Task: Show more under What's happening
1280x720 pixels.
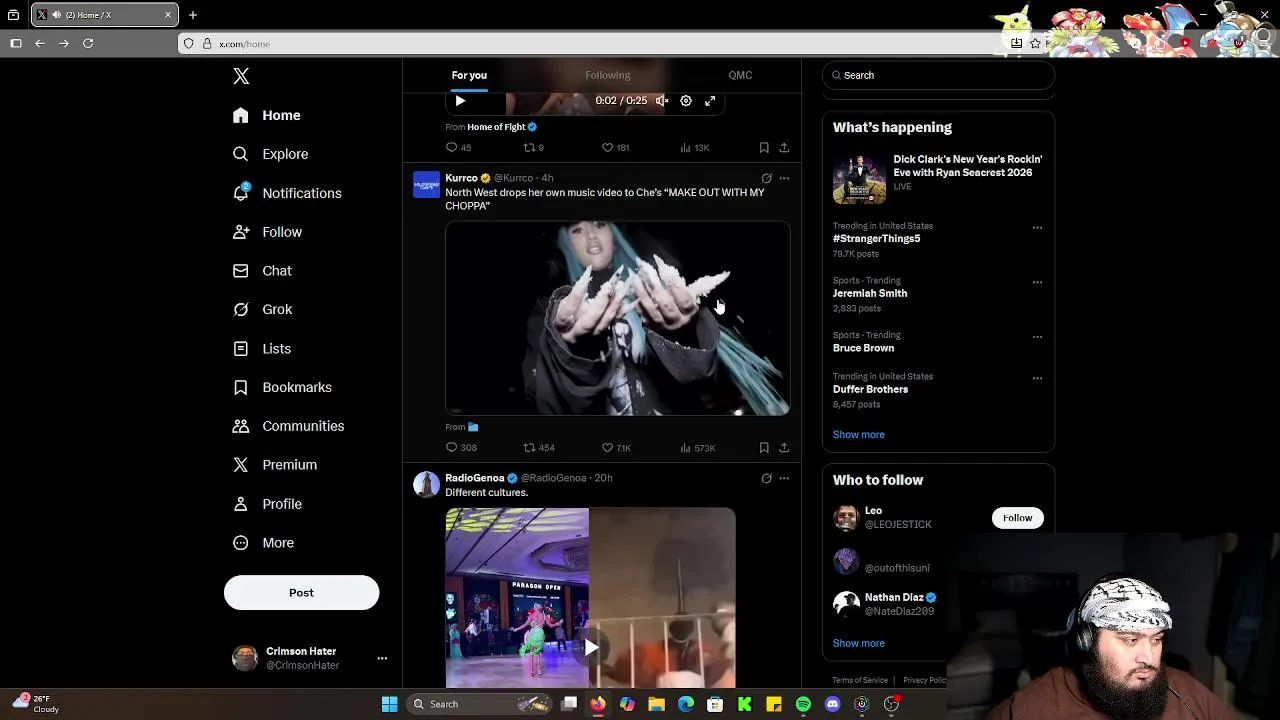Action: [x=858, y=435]
